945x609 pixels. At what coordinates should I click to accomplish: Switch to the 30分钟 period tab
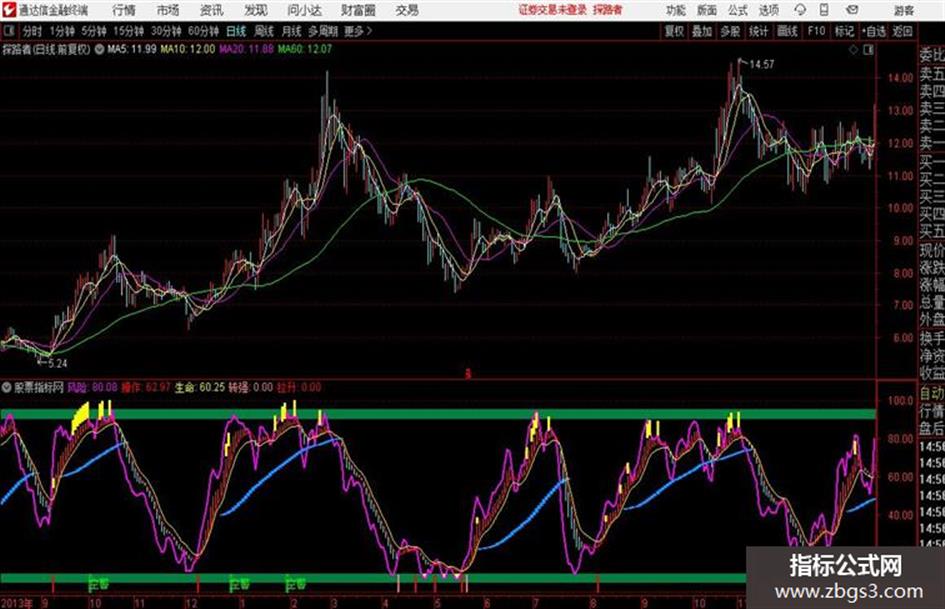166,31
